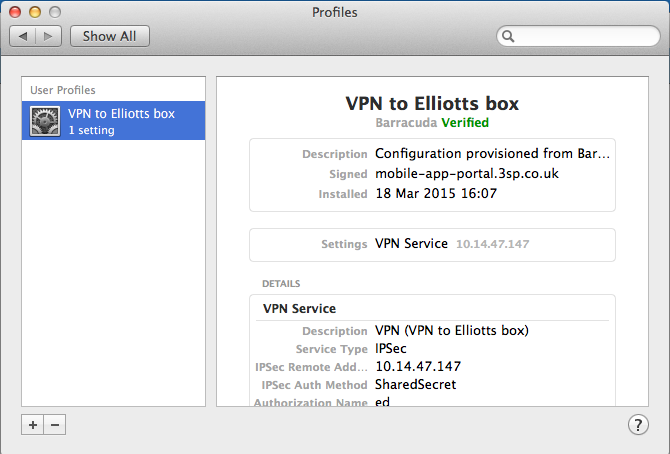Click the red close window button
This screenshot has width=670, height=454.
pos(15,12)
